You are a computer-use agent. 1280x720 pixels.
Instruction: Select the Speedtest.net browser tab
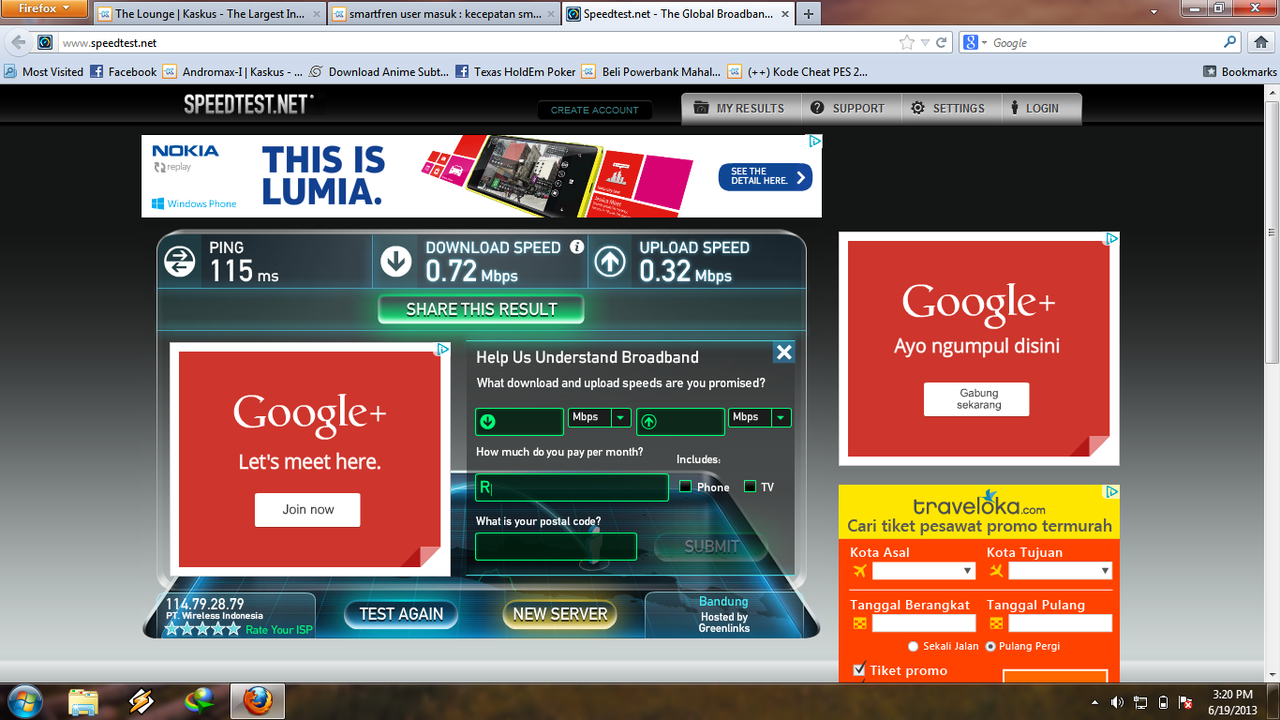pos(678,14)
